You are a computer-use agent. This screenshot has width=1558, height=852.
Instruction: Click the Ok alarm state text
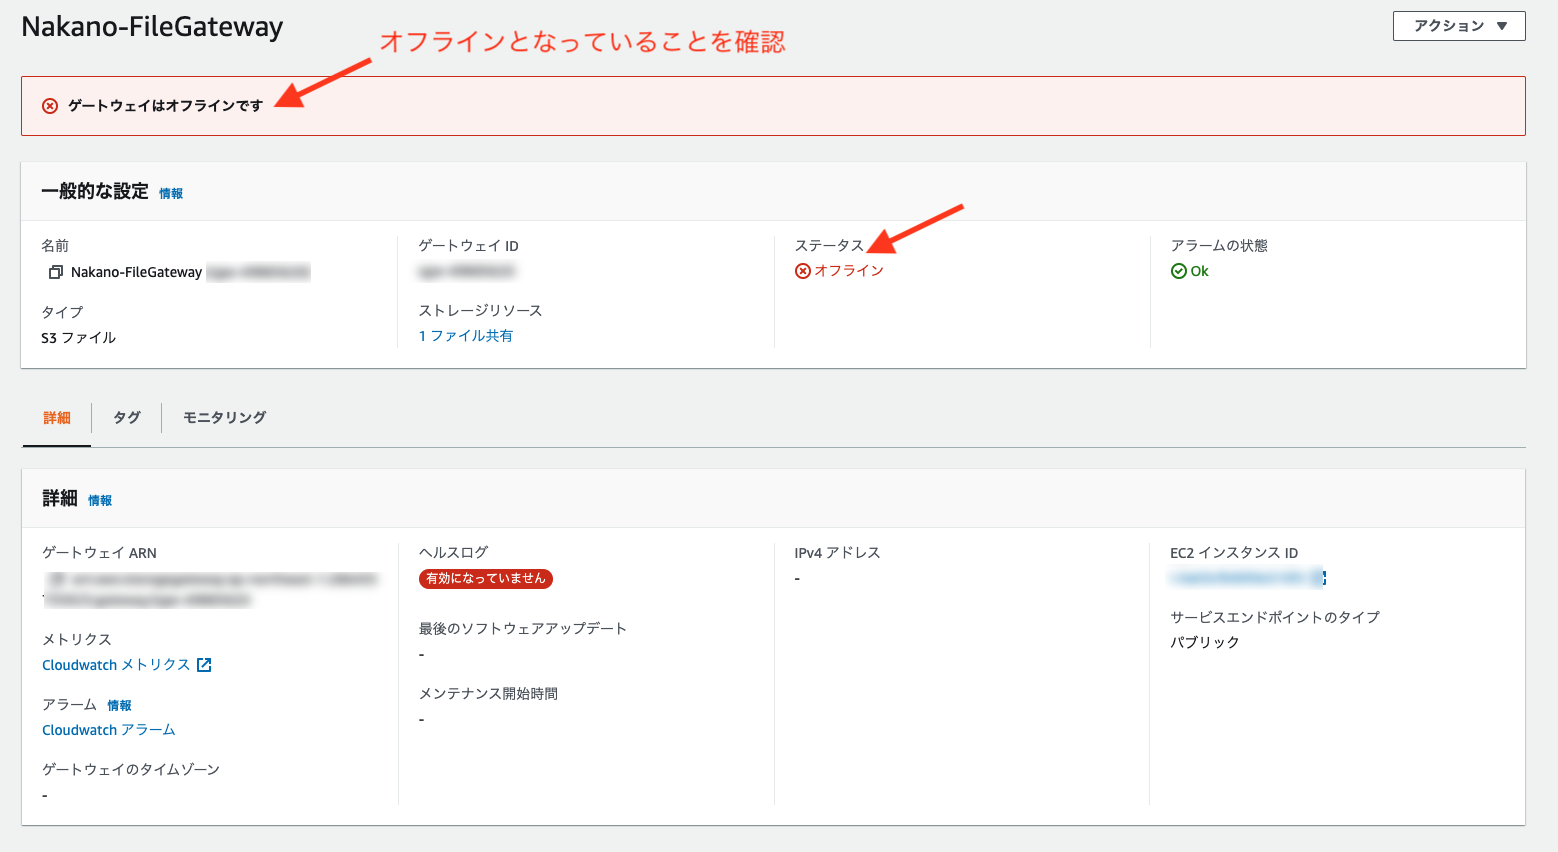pyautogui.click(x=1199, y=271)
